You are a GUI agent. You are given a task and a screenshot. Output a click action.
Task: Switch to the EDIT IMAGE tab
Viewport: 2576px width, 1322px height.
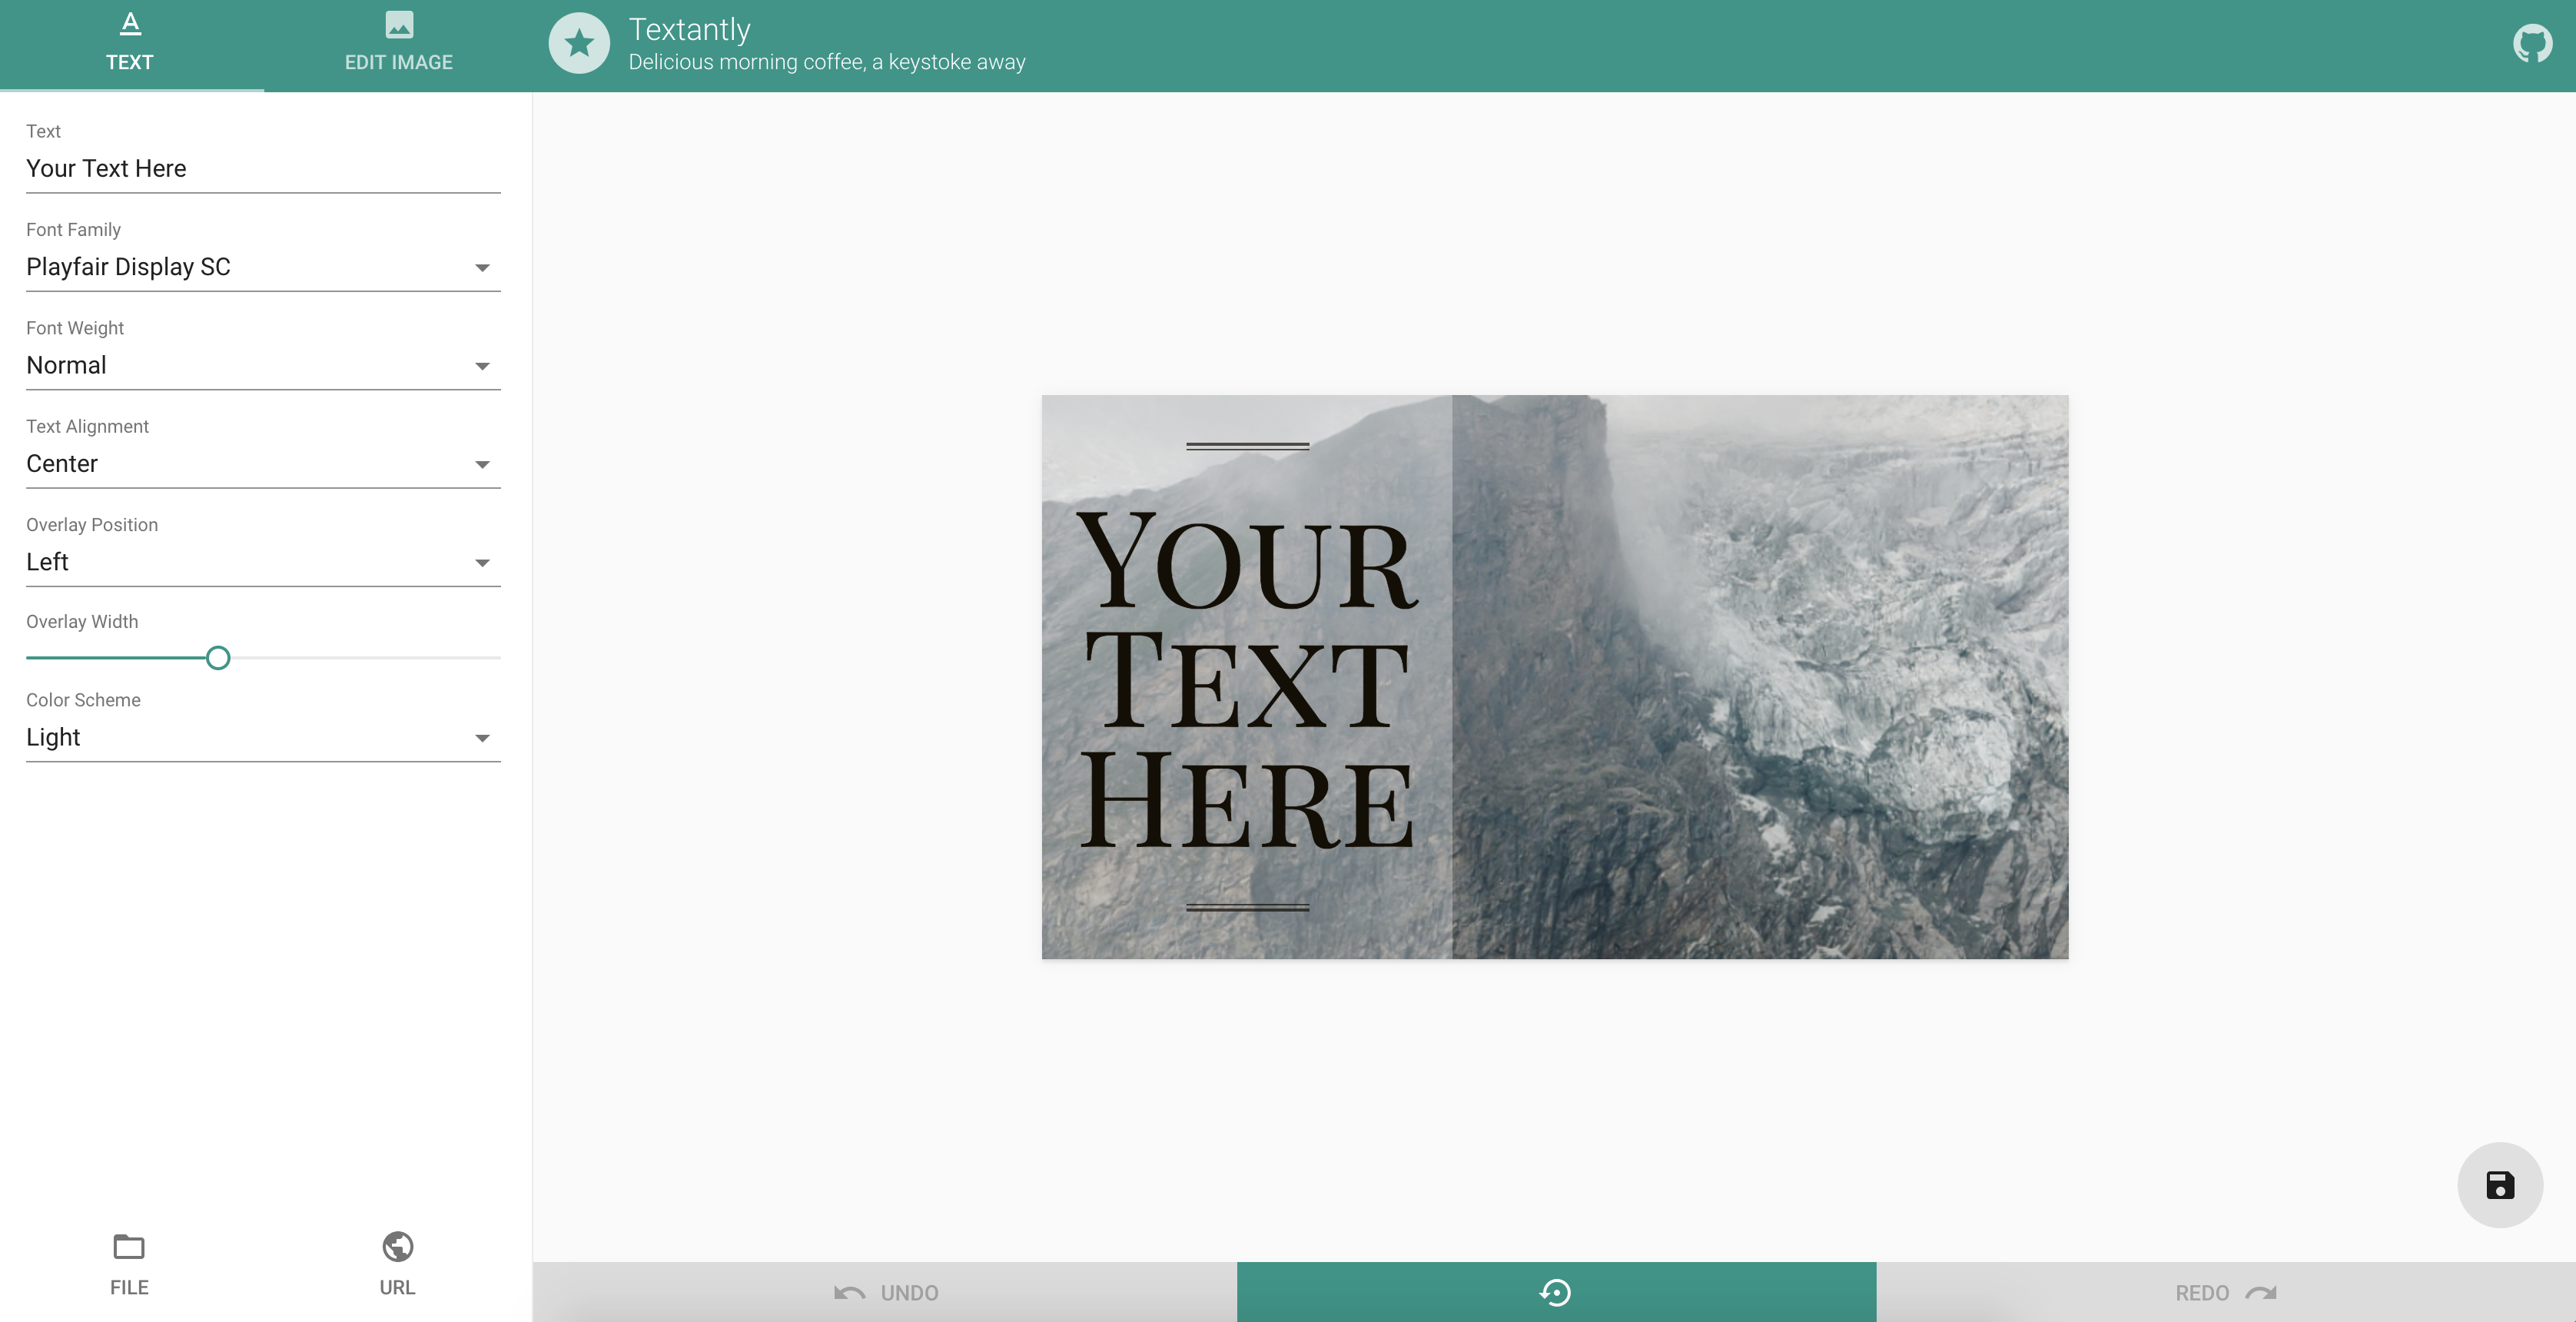399,62
